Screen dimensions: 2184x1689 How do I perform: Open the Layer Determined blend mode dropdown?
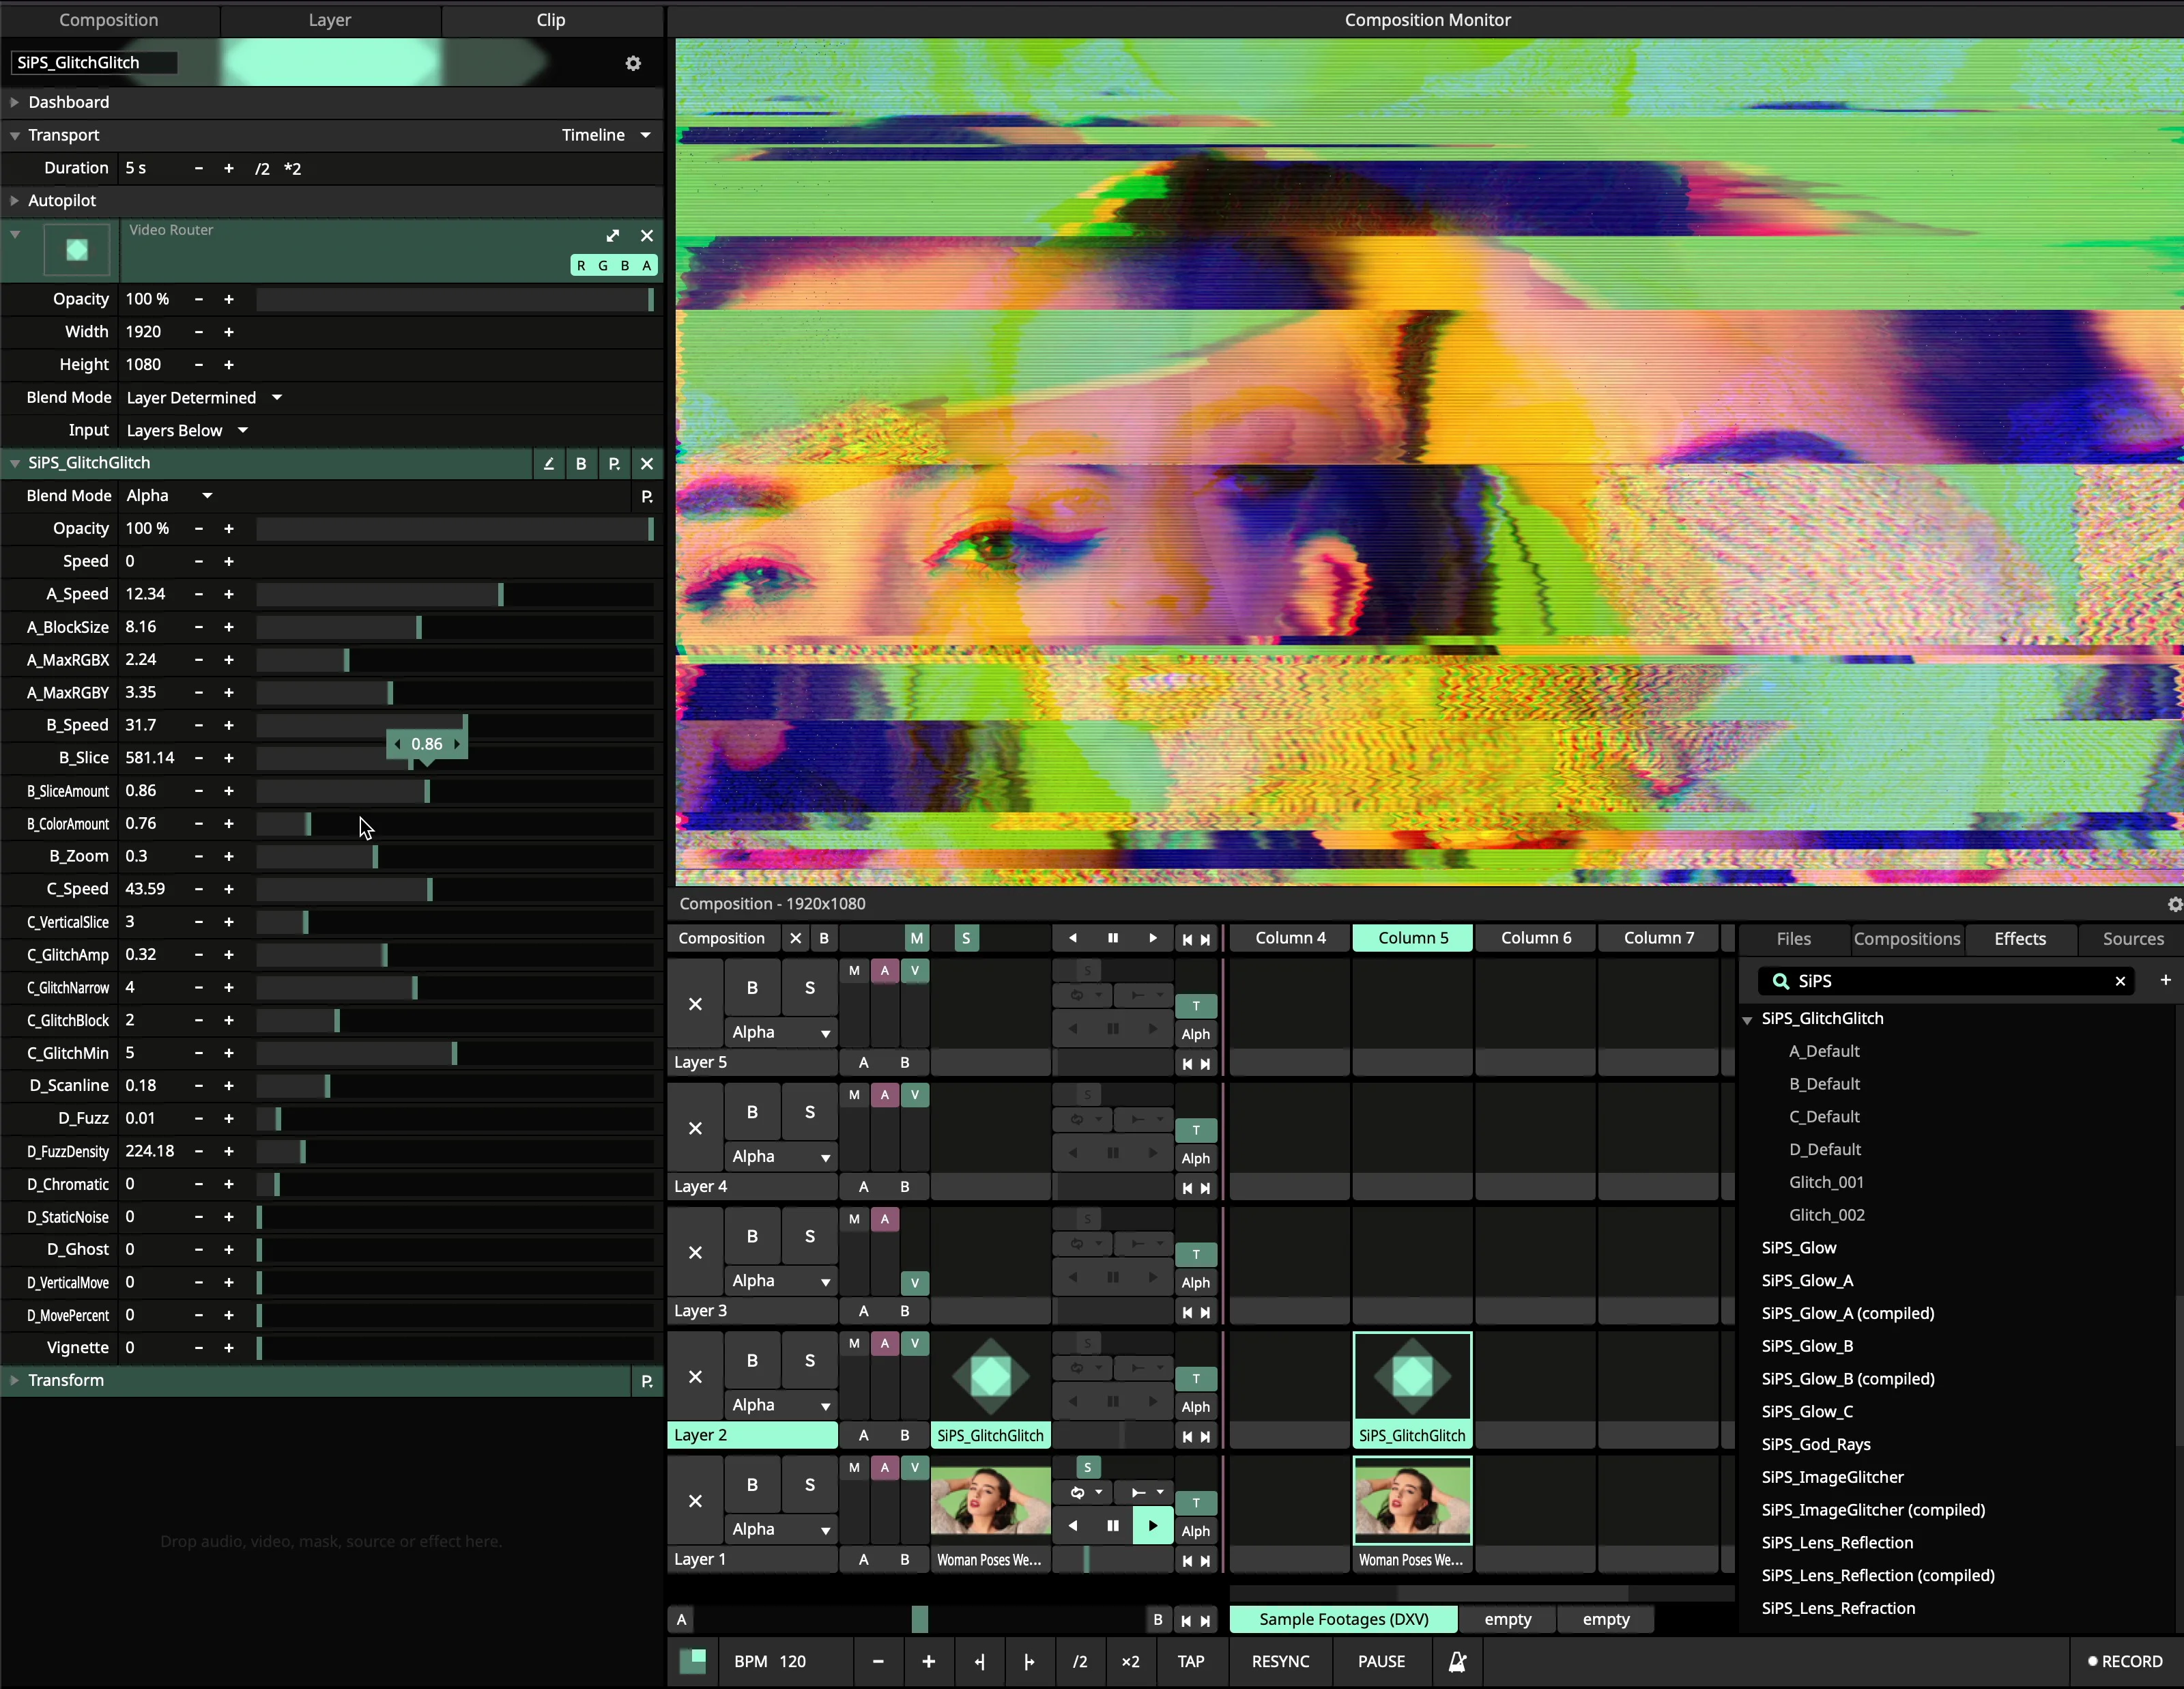click(x=205, y=398)
